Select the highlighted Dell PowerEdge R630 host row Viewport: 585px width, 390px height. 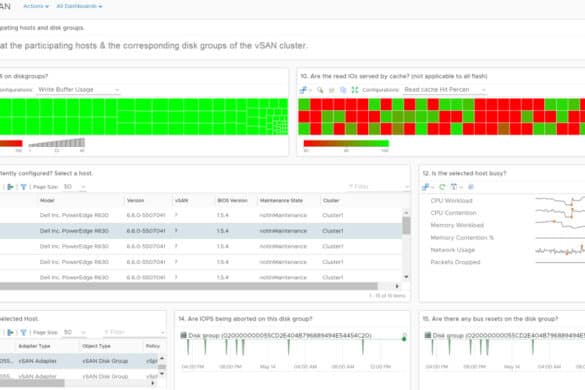tap(201, 231)
